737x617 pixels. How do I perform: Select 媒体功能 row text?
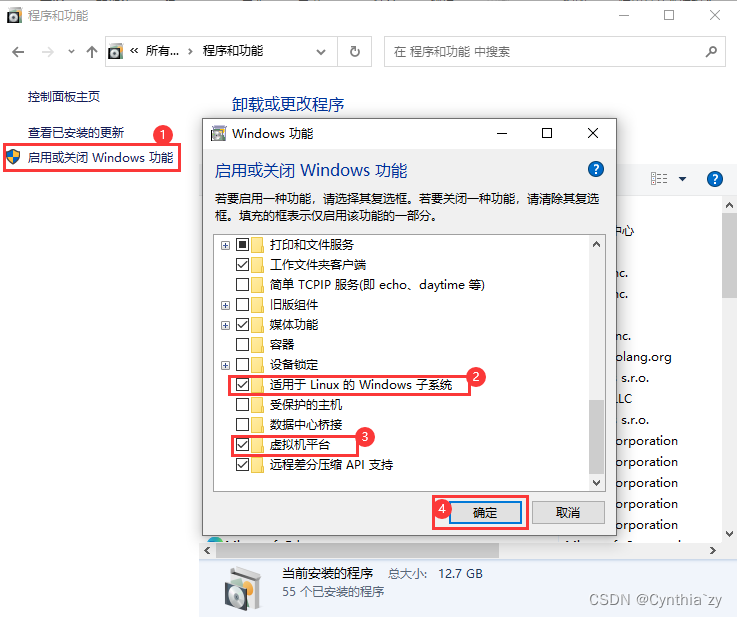coord(294,325)
